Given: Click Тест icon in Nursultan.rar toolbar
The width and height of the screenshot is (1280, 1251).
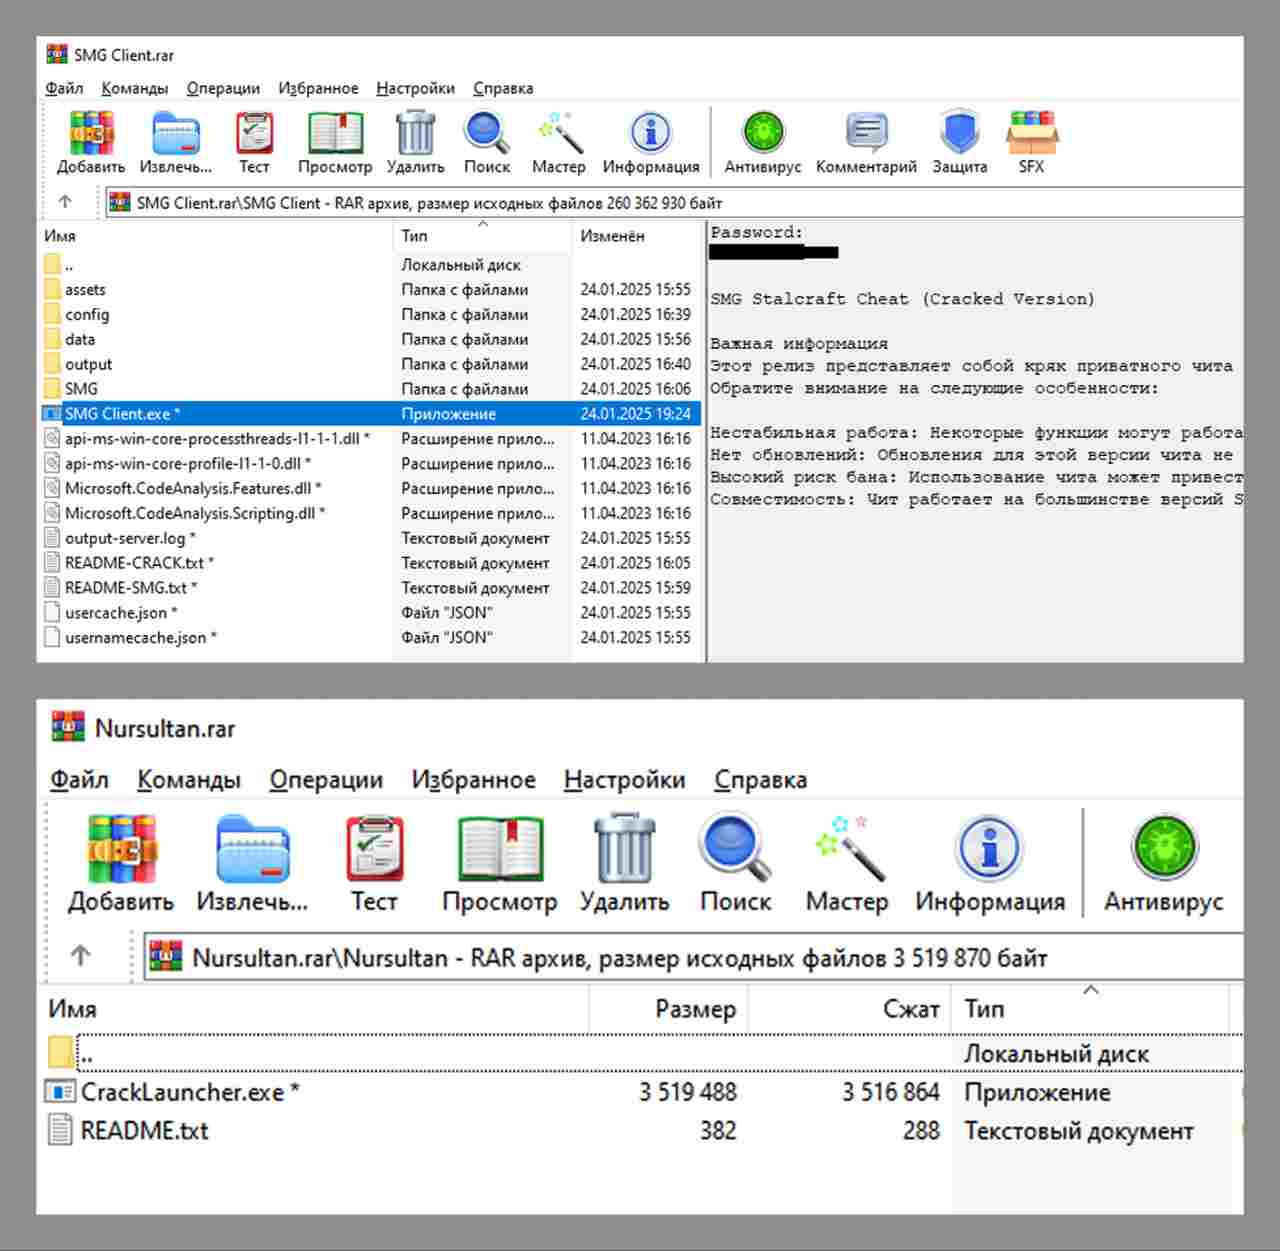Looking at the screenshot, I should [x=374, y=849].
